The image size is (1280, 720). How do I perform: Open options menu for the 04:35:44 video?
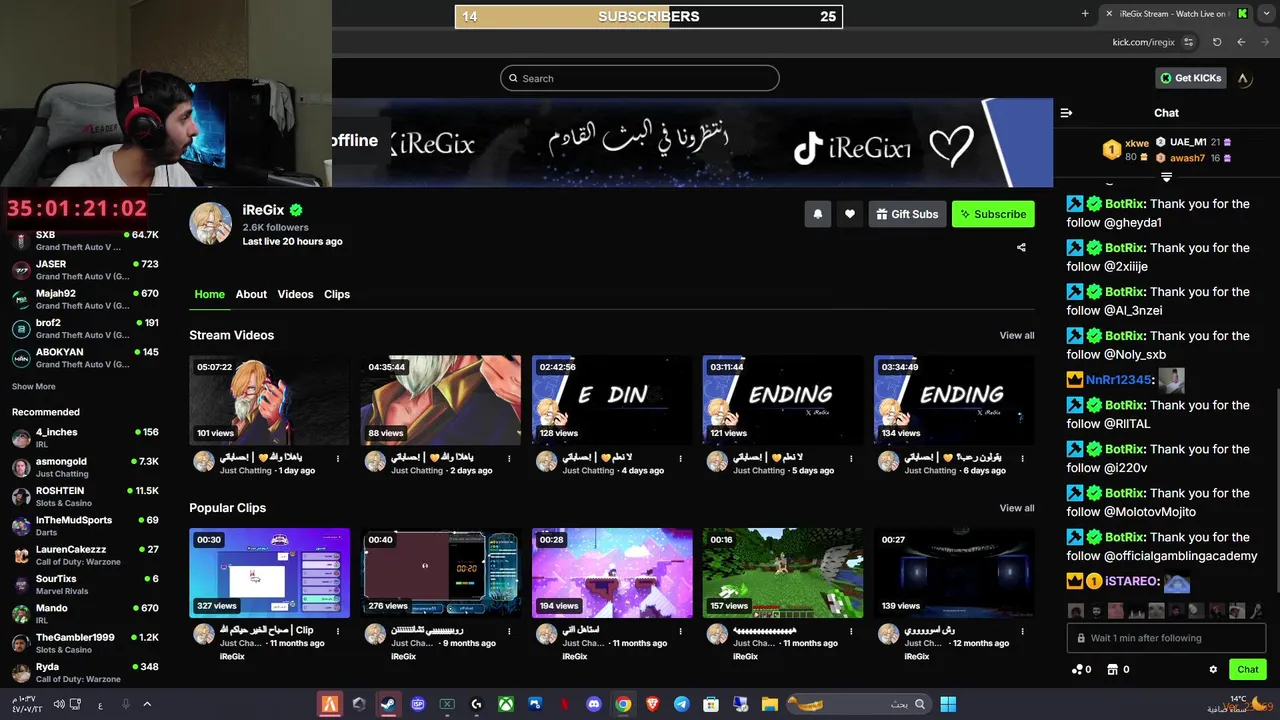(x=509, y=459)
